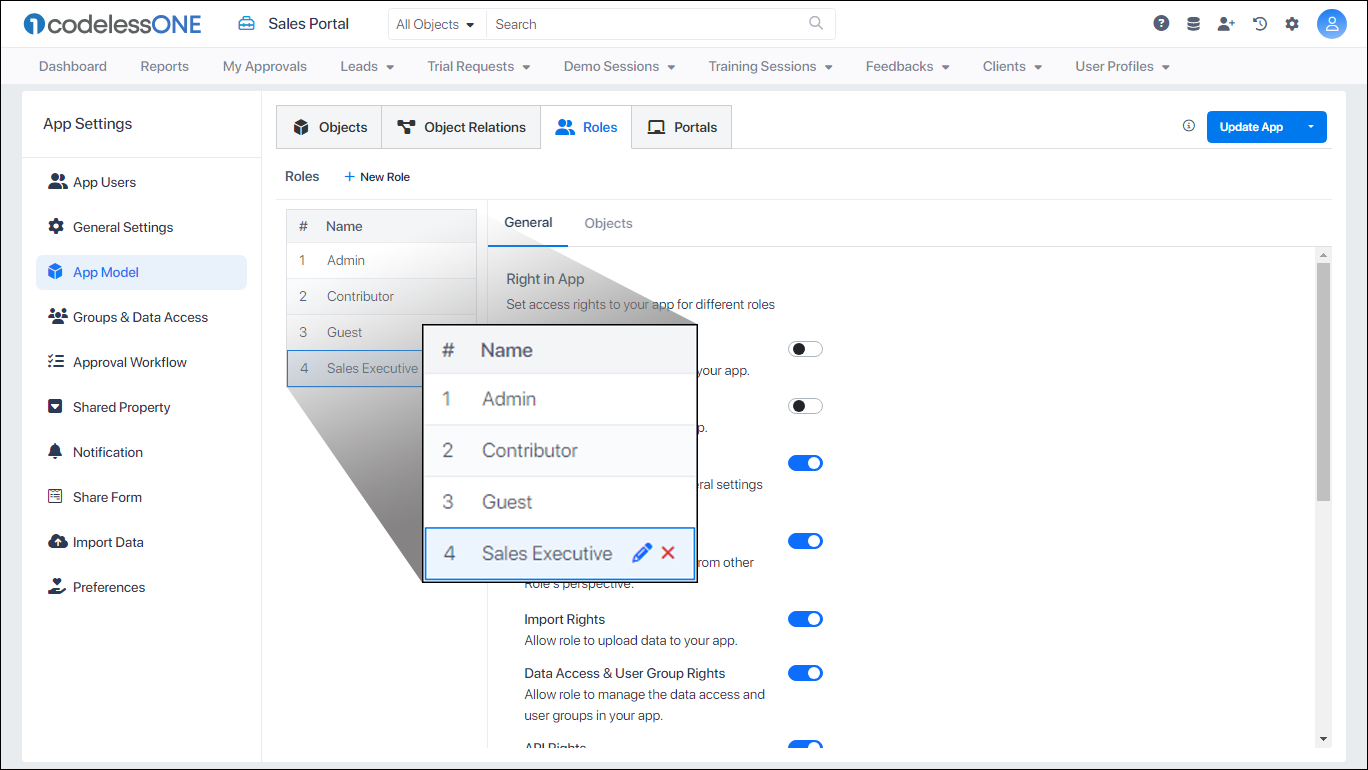Click inside the Search field
The height and width of the screenshot is (770, 1368).
[660, 23]
